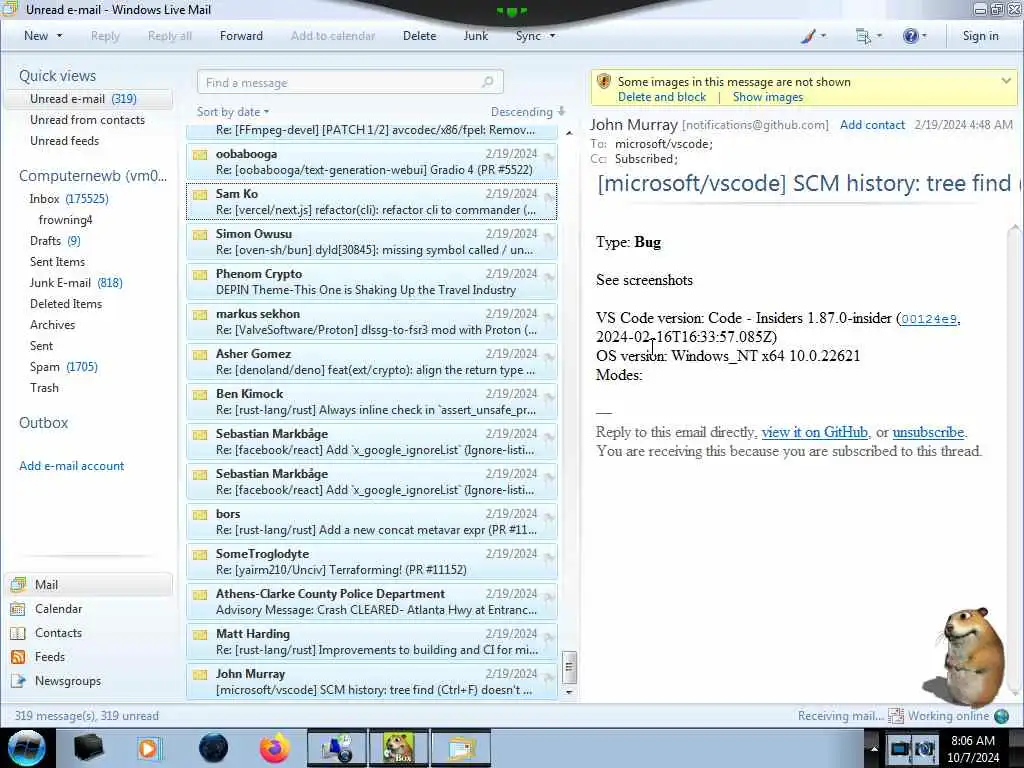This screenshot has height=768, width=1024.
Task: Open the Drafts folder
Action: pos(56,240)
